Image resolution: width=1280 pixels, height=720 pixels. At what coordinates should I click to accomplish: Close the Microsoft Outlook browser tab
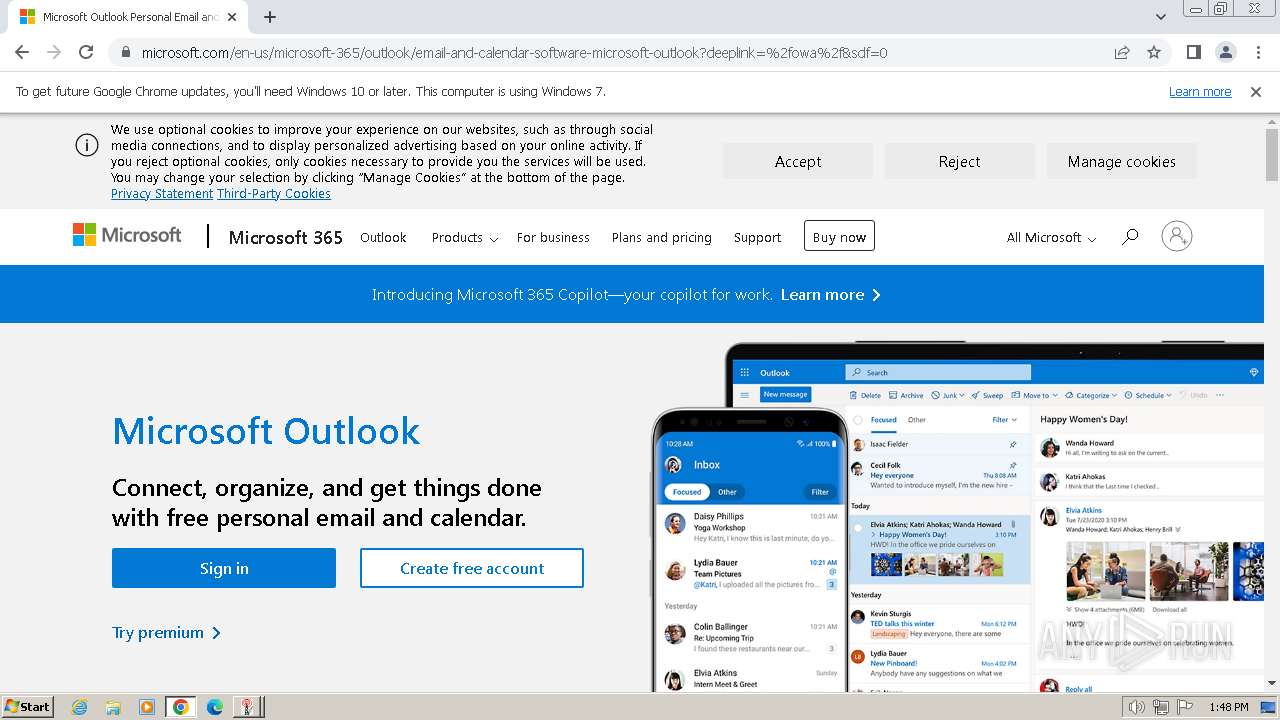pyautogui.click(x=232, y=17)
